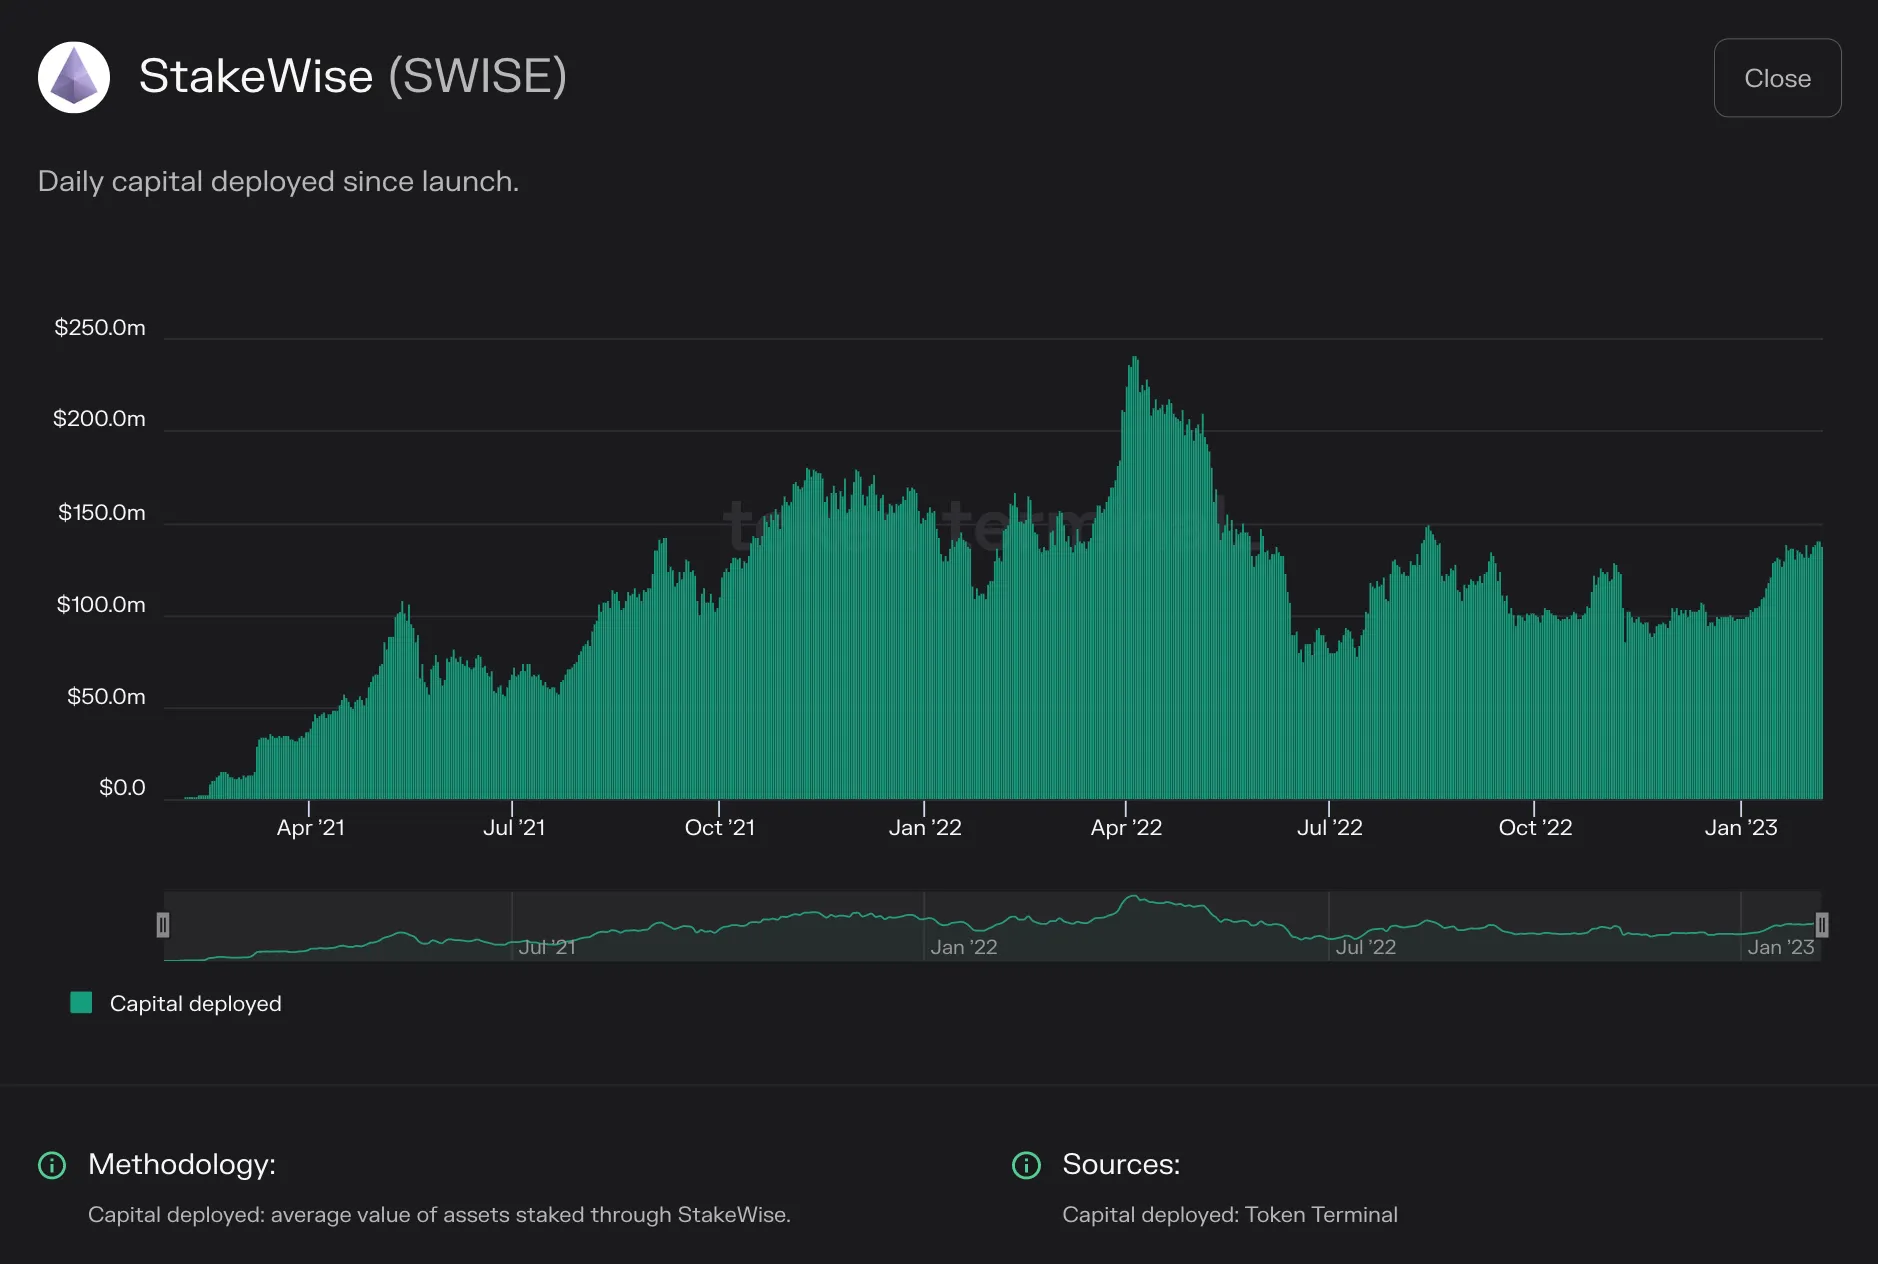Click the Oct '22 x-axis label
Viewport: 1878px width, 1264px height.
coord(1535,828)
